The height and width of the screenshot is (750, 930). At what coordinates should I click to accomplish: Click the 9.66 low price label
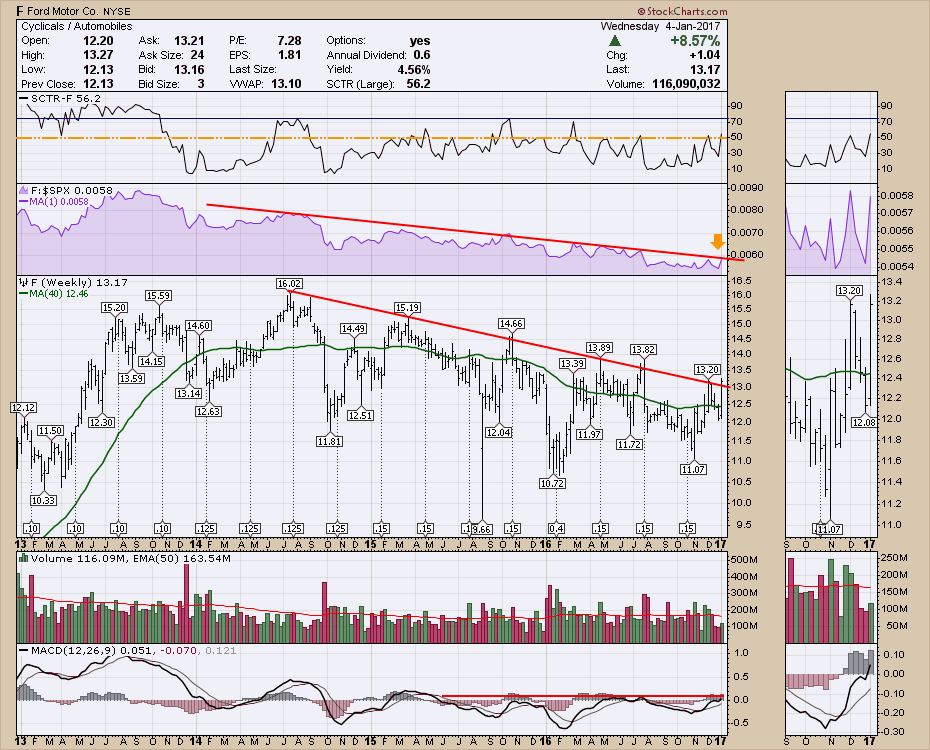click(x=482, y=529)
